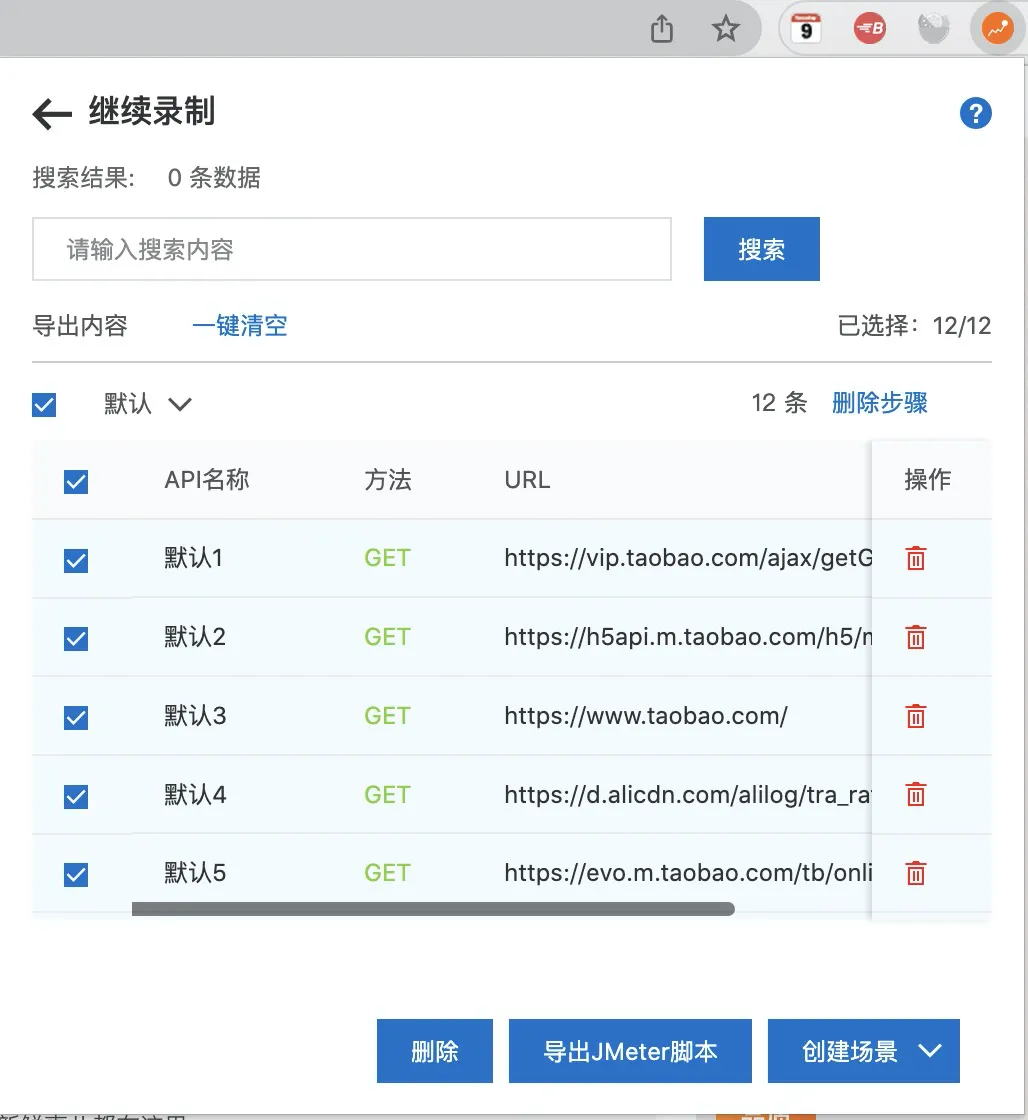The height and width of the screenshot is (1120, 1028).
Task: Uncheck the checkbox for 默认5
Action: [76, 874]
